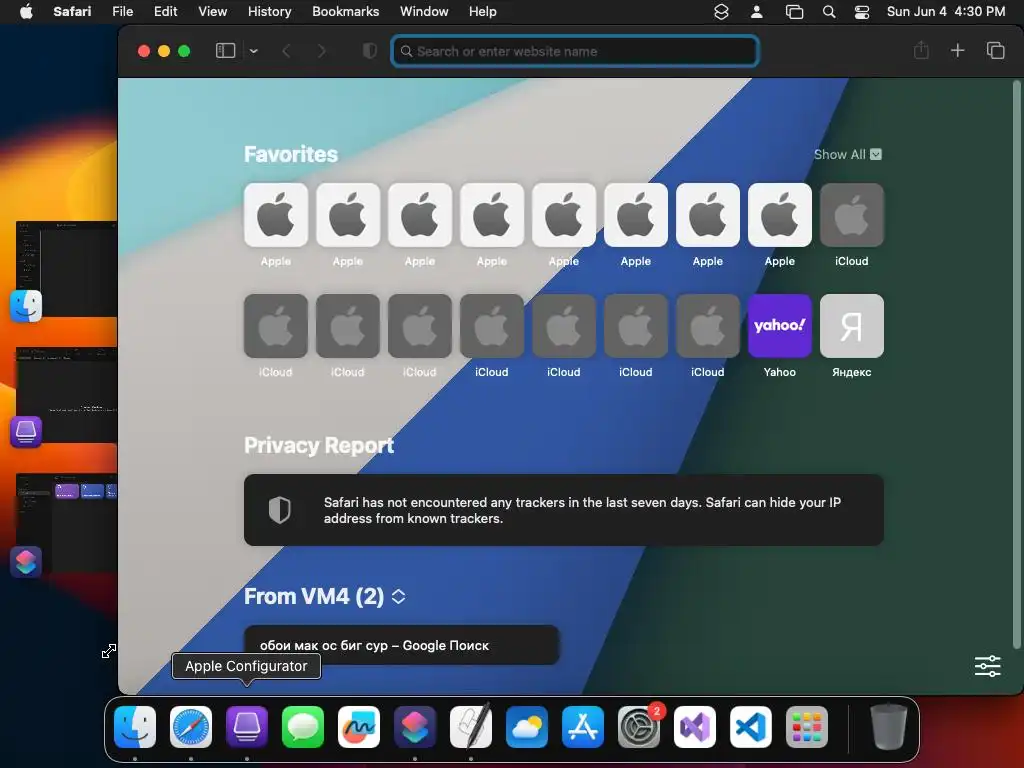
Task: Open Launchpad from the Dock
Action: pyautogui.click(x=807, y=727)
